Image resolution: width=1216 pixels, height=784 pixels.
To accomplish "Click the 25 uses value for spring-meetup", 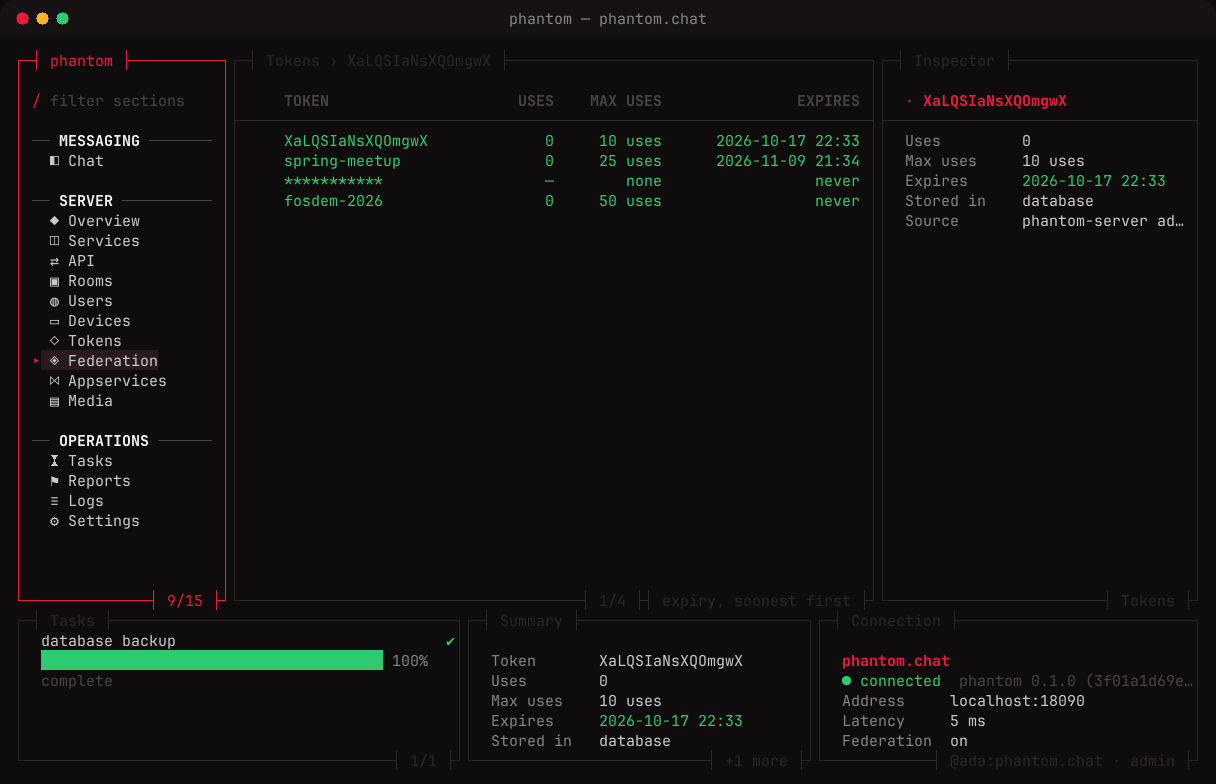I will point(630,161).
